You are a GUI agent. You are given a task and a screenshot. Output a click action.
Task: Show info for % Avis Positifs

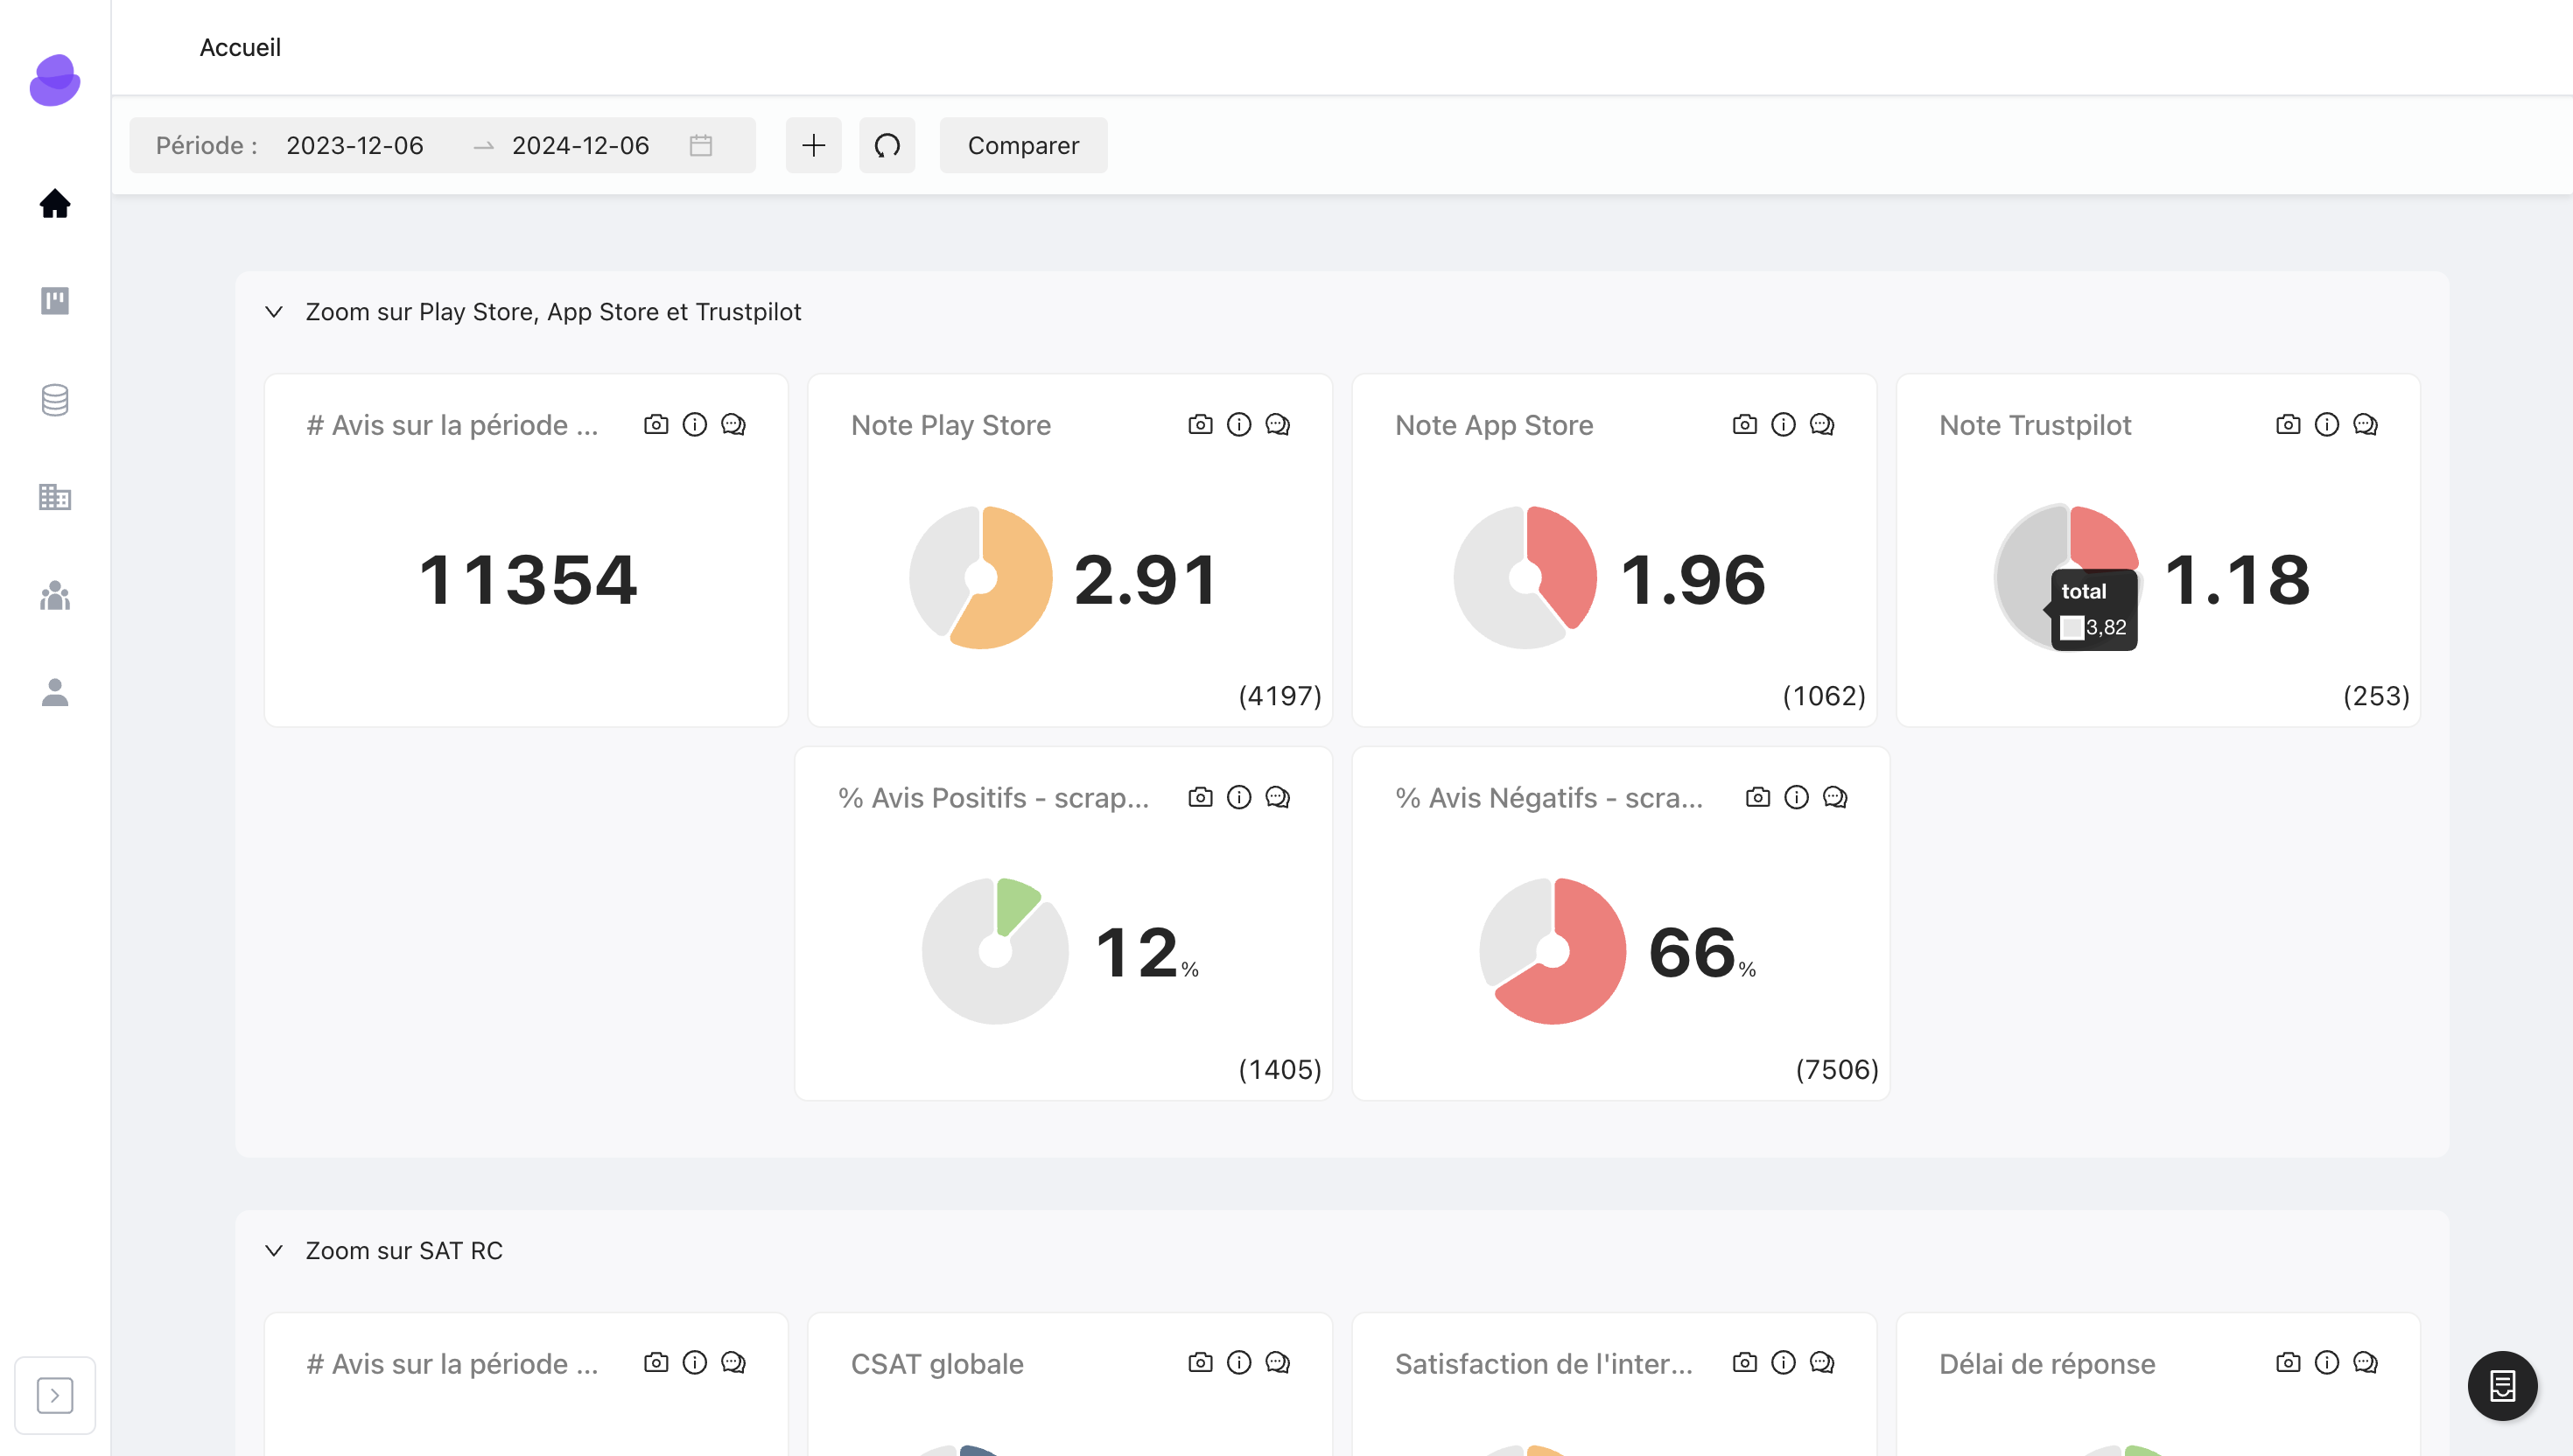[1239, 797]
